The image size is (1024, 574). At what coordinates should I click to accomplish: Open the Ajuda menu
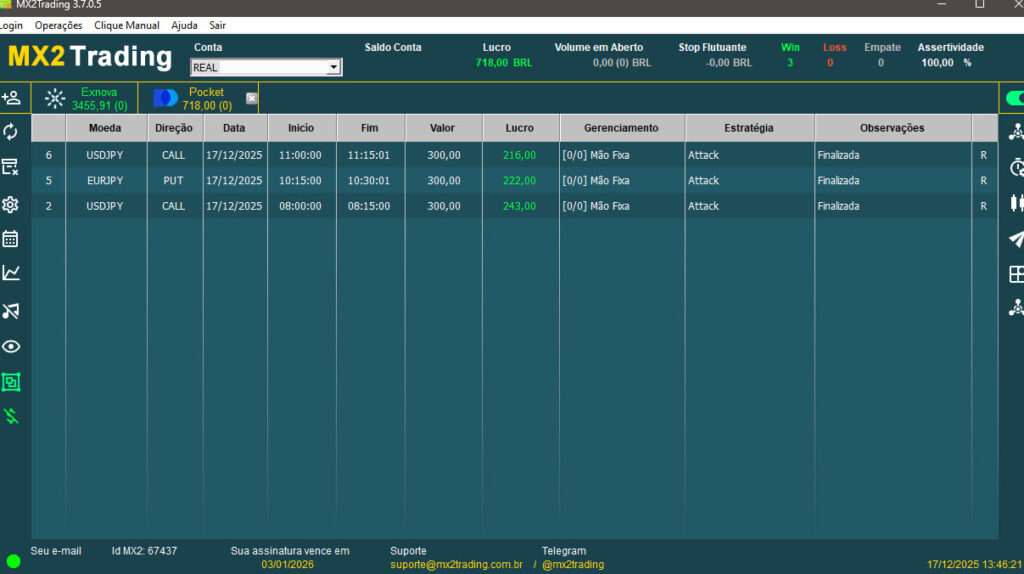pos(184,25)
